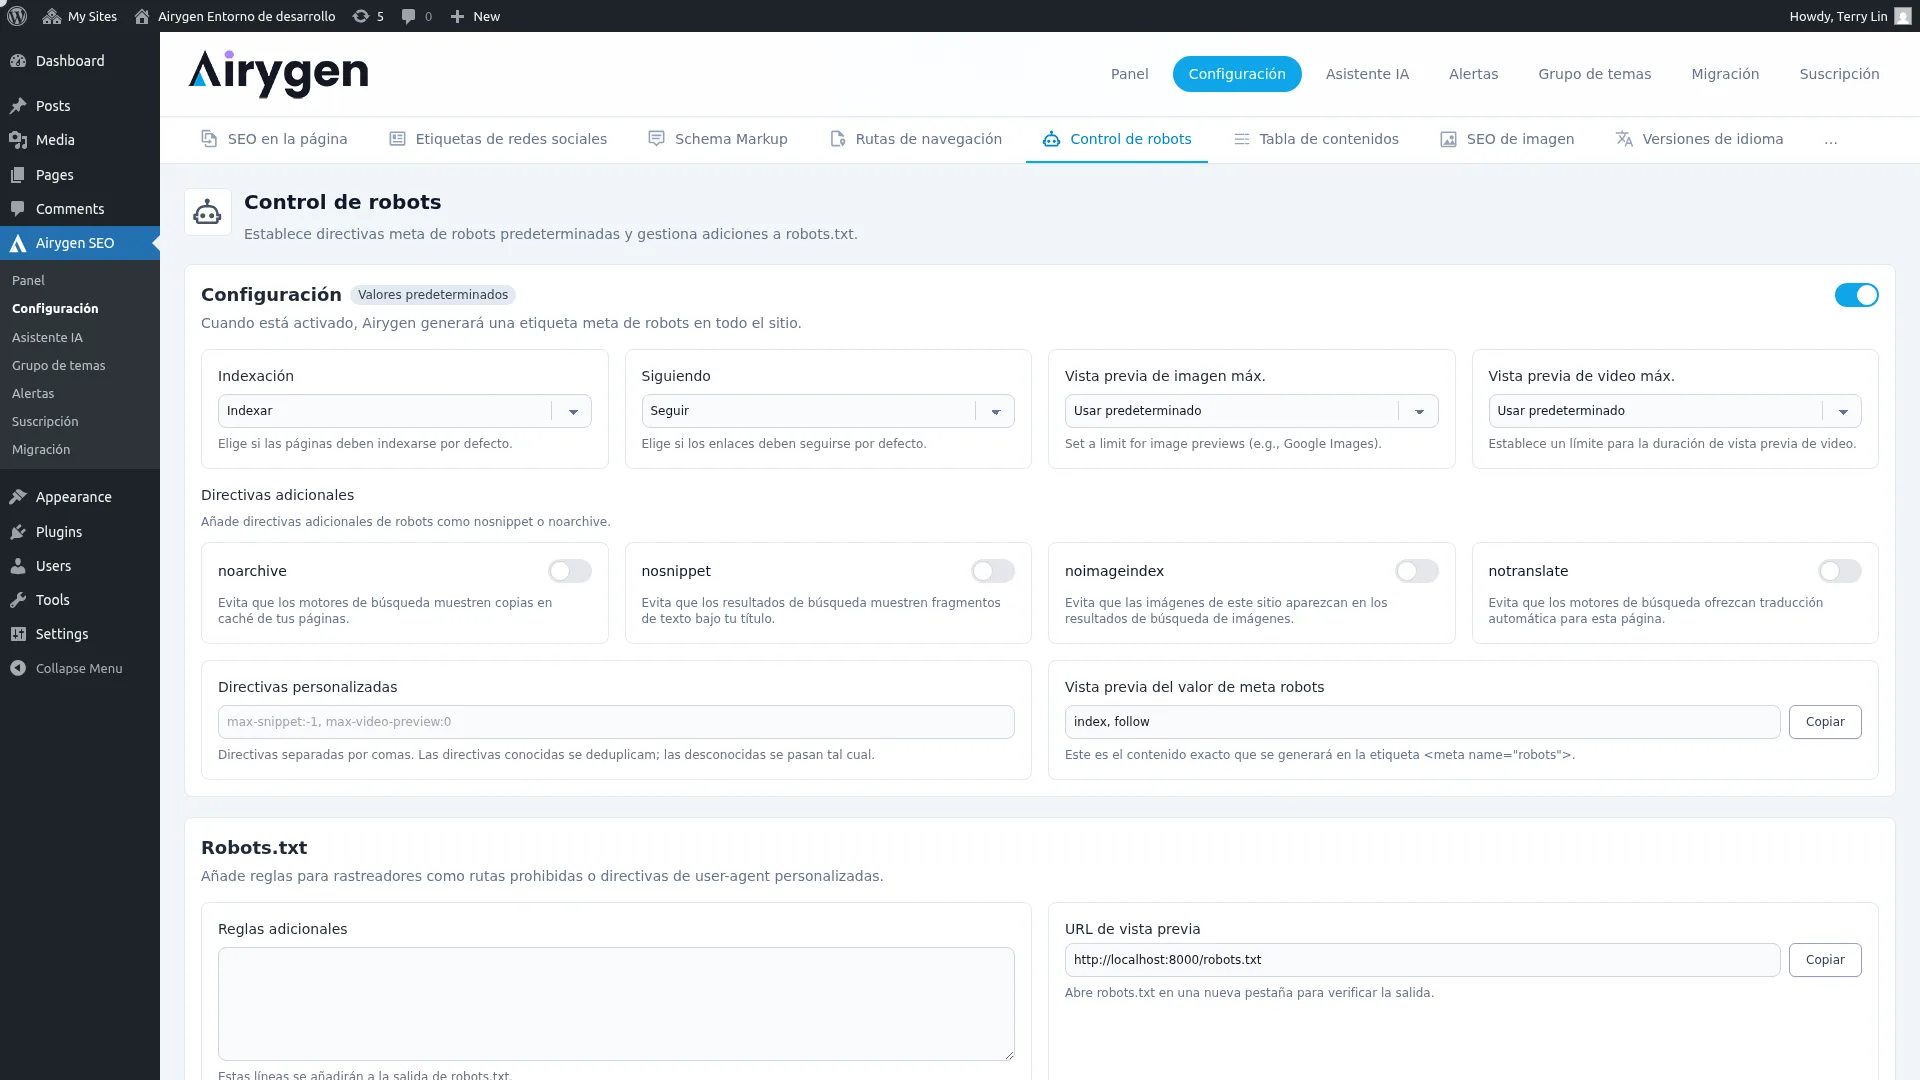Copy the robots.txt preview URL
The width and height of the screenshot is (1920, 1080).
[1825, 960]
